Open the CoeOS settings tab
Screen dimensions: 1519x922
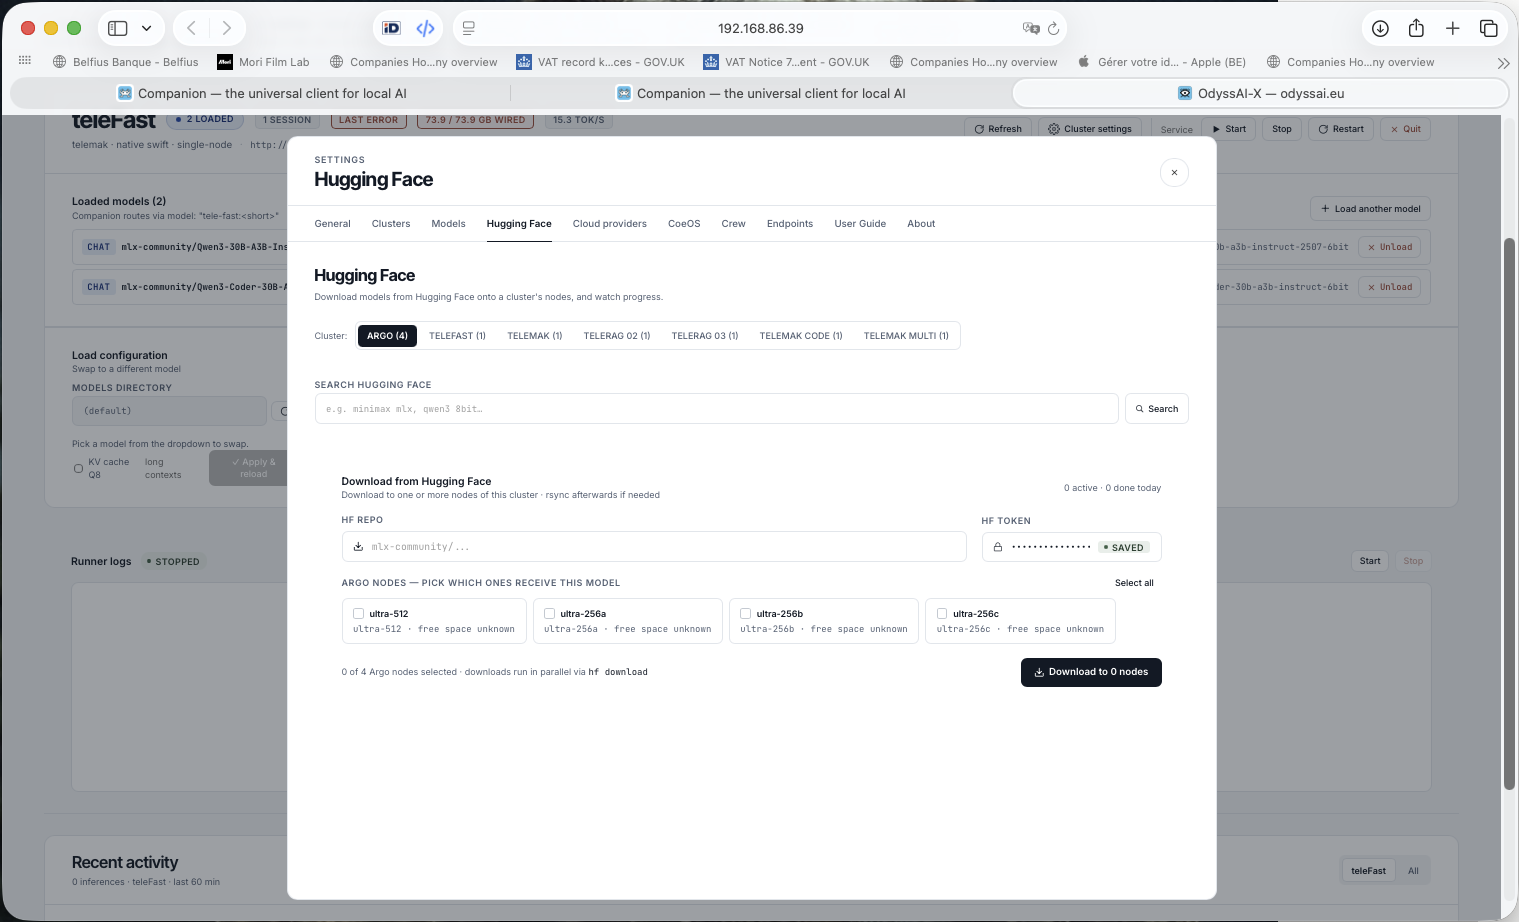point(684,224)
